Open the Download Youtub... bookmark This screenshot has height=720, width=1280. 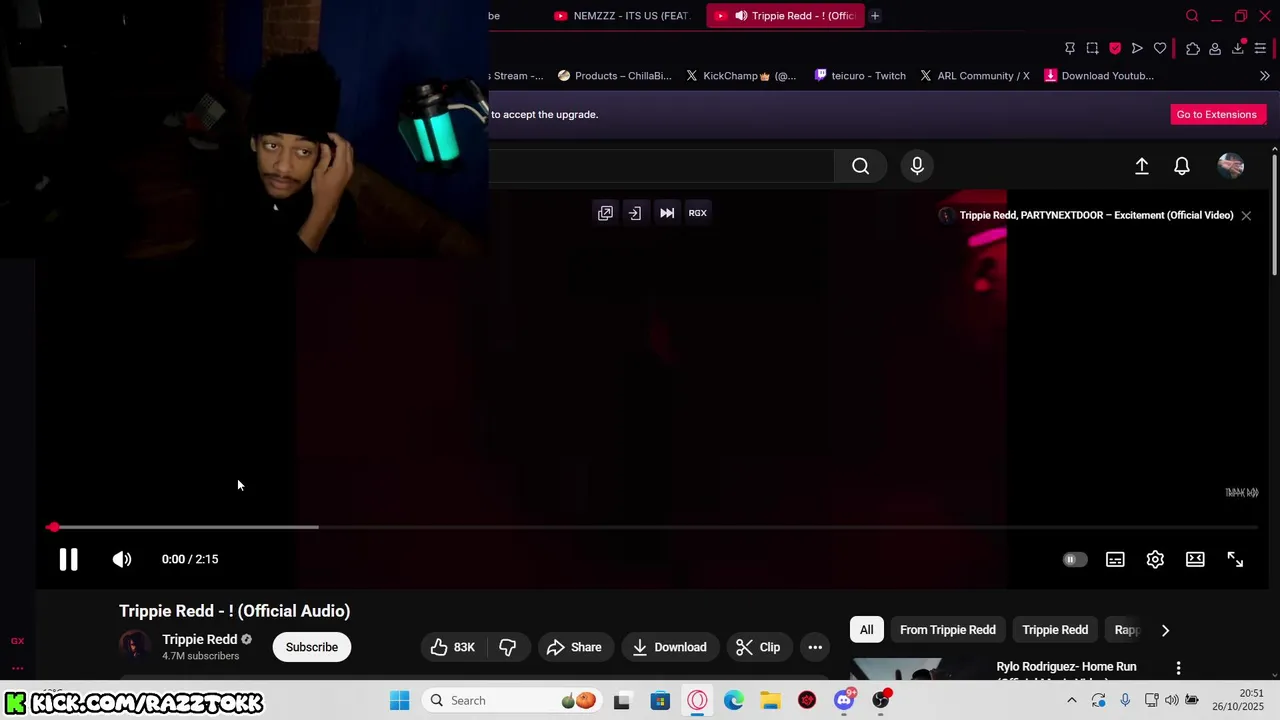[x=1099, y=76]
